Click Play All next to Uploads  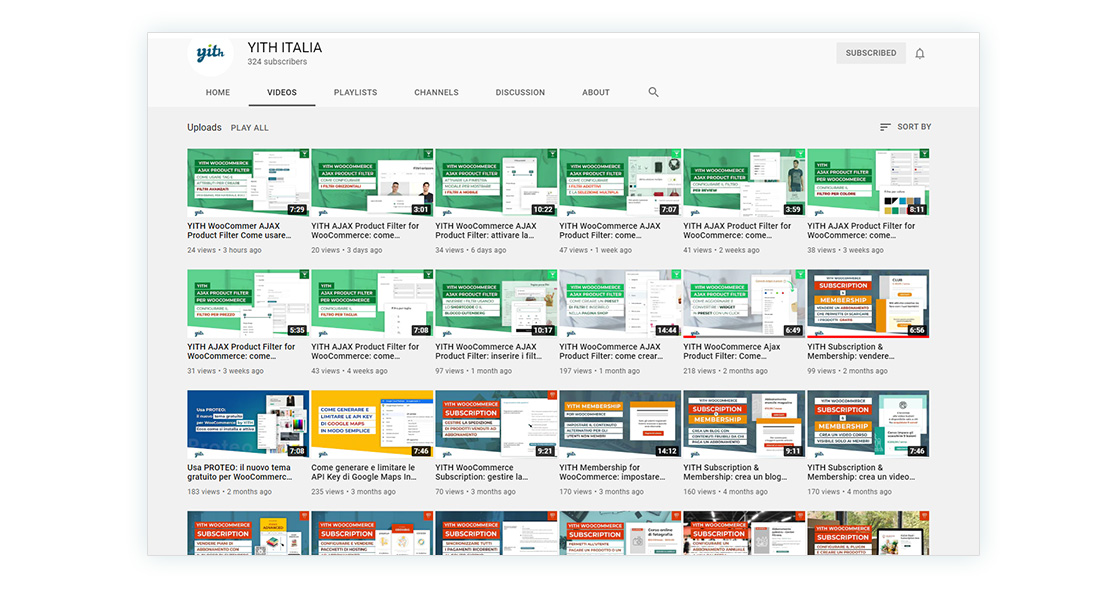[250, 128]
